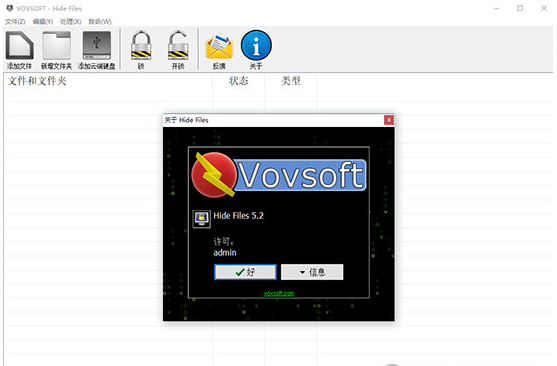This screenshot has width=557, height=366.
Task: Click the Hide Files app icon in the about dialog
Action: click(x=201, y=219)
